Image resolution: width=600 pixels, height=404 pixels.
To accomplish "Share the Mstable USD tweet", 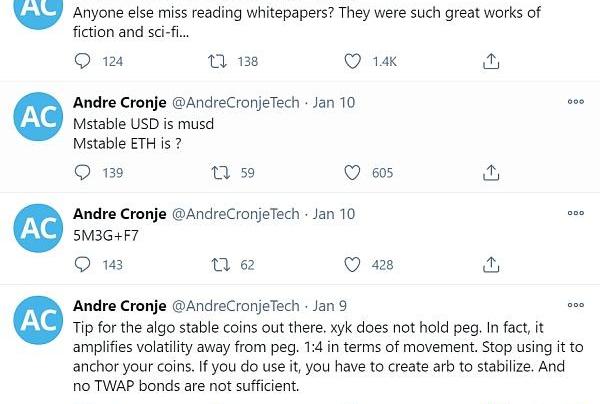I will coord(490,173).
